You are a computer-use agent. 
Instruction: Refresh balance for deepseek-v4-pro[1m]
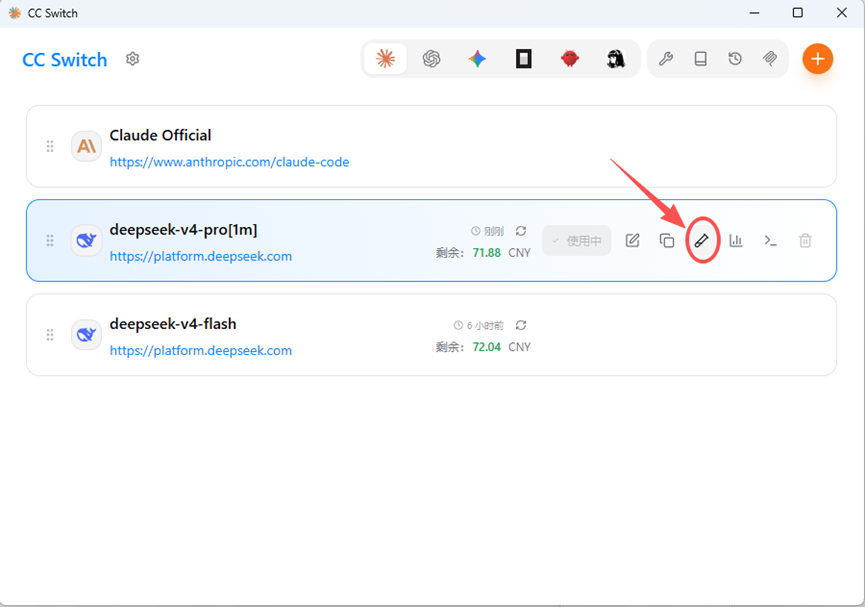[521, 231]
